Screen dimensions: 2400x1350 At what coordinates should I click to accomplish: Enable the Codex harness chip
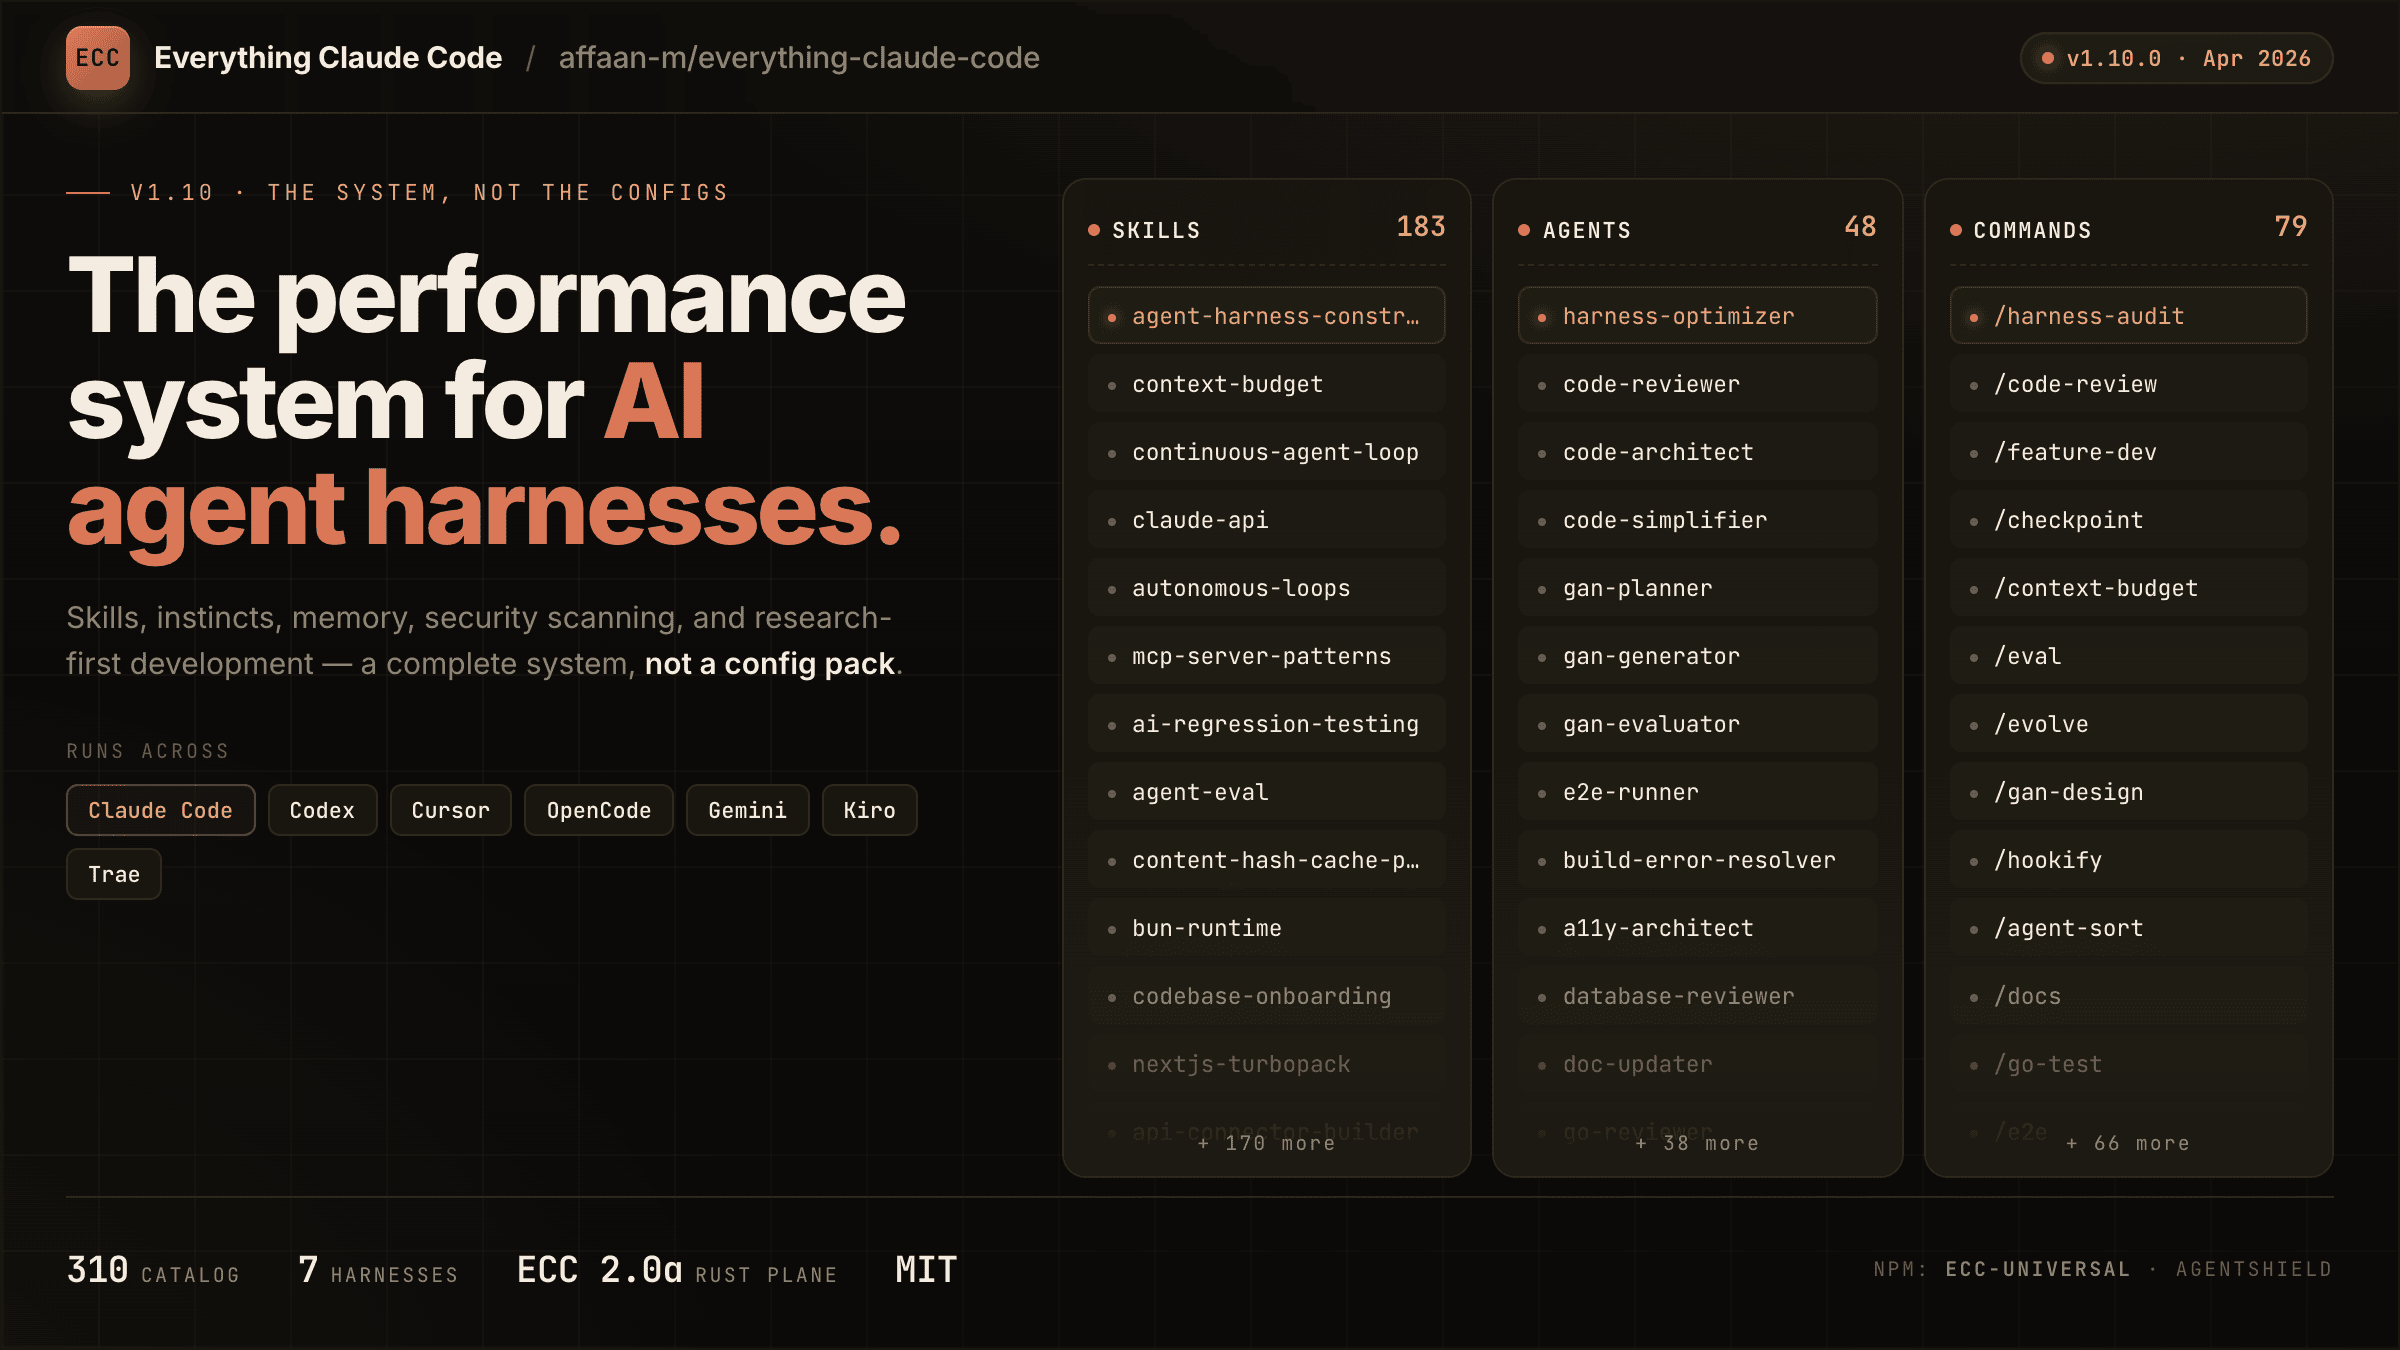point(322,810)
